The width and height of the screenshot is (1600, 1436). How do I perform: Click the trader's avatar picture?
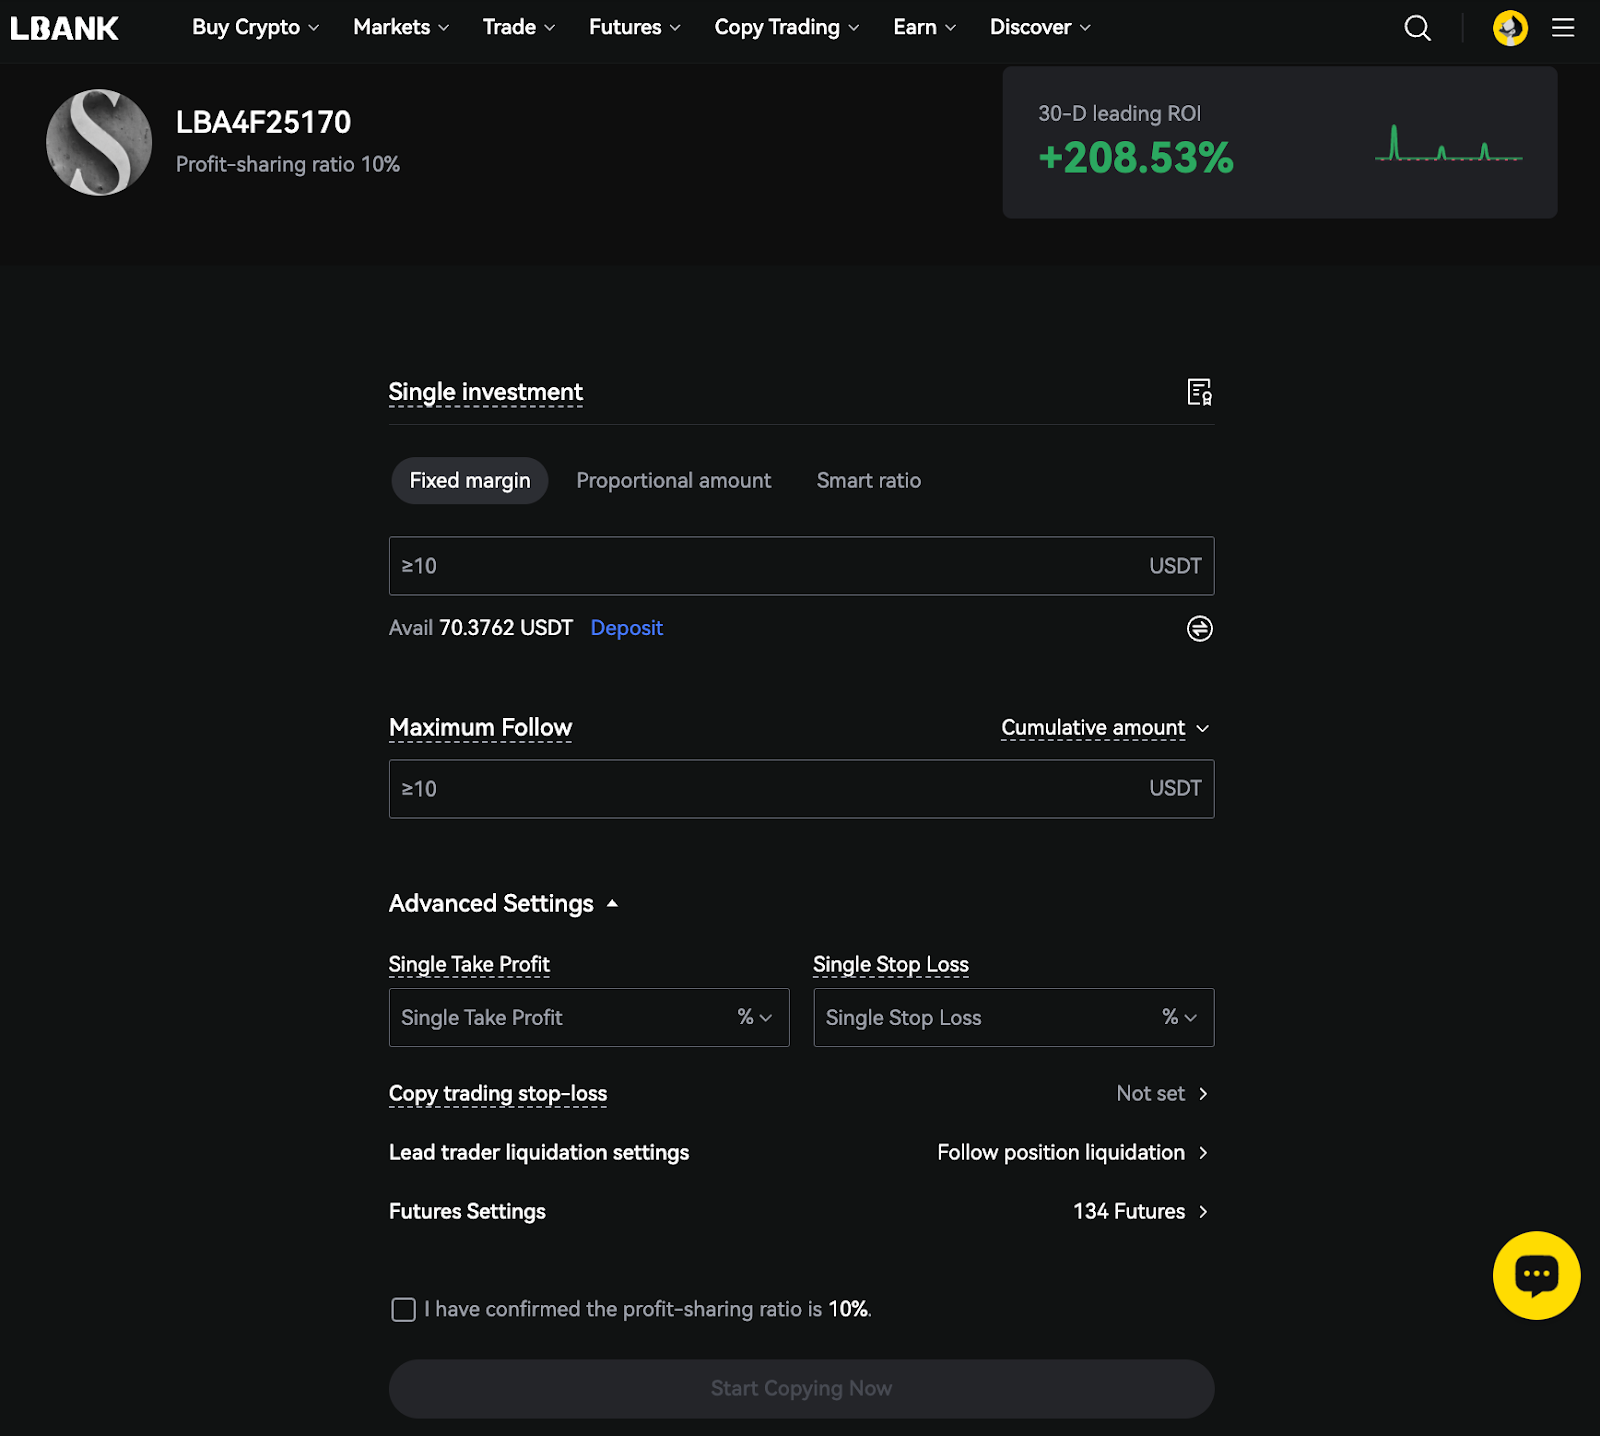[99, 143]
